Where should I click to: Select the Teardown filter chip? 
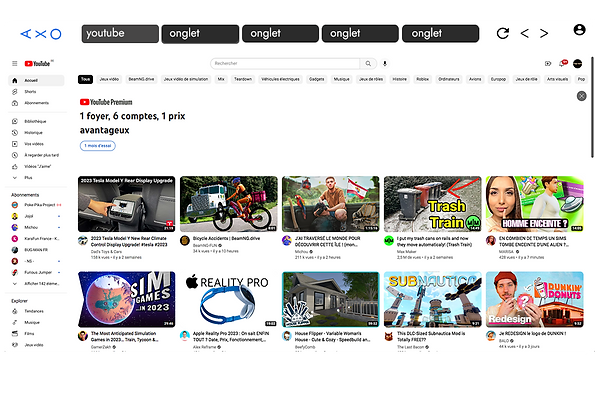coord(243,79)
